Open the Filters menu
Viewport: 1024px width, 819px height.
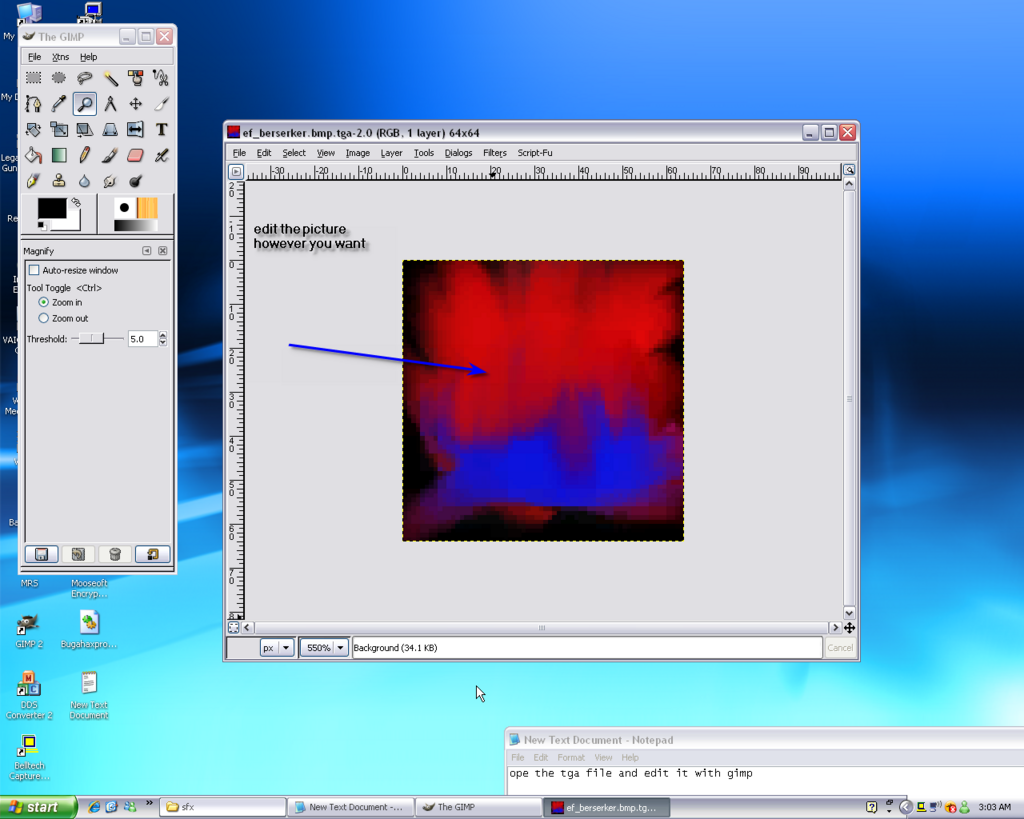[x=494, y=153]
